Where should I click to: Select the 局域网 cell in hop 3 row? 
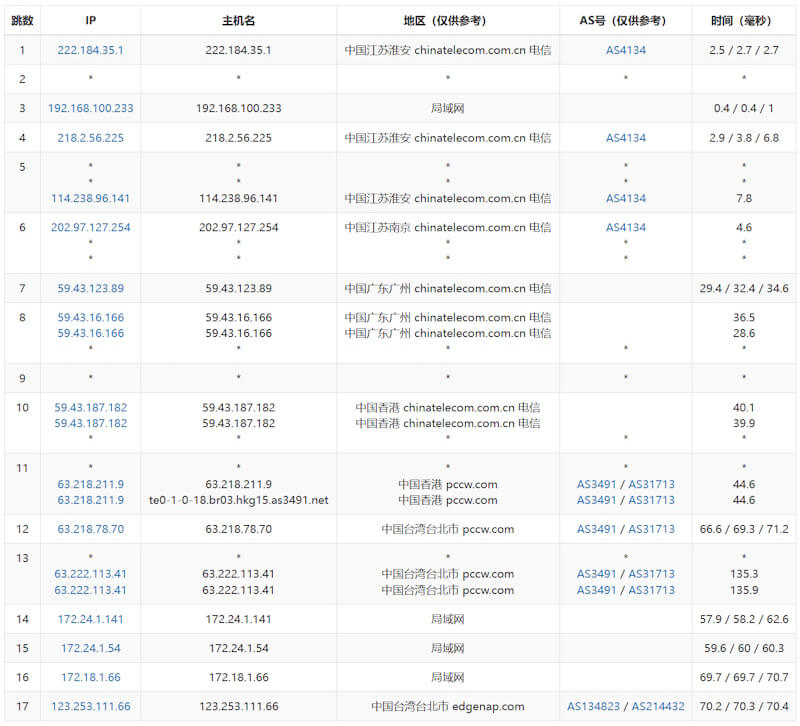pyautogui.click(x=447, y=108)
